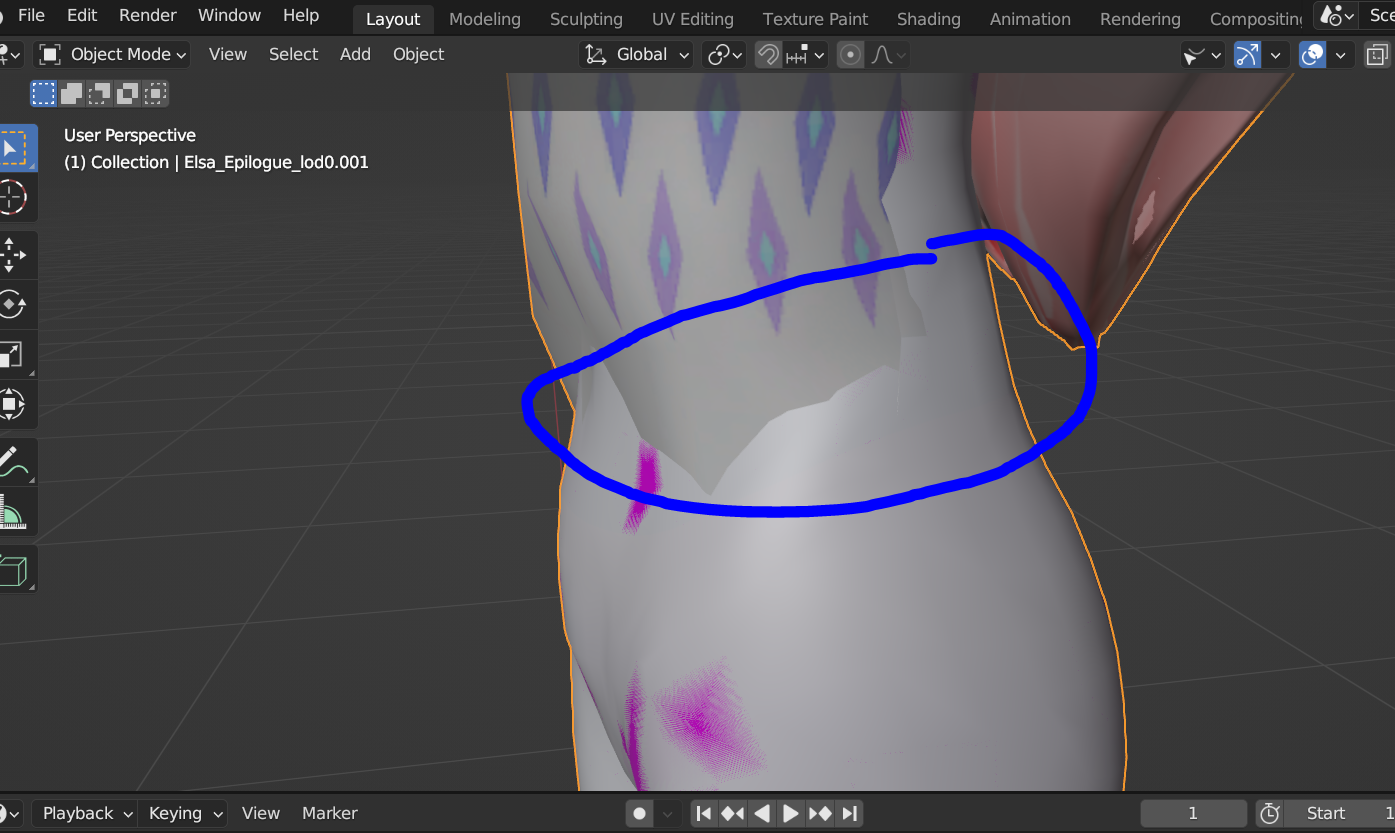Switch to the Shading workspace tab
The width and height of the screenshot is (1395, 833).
[x=928, y=19]
